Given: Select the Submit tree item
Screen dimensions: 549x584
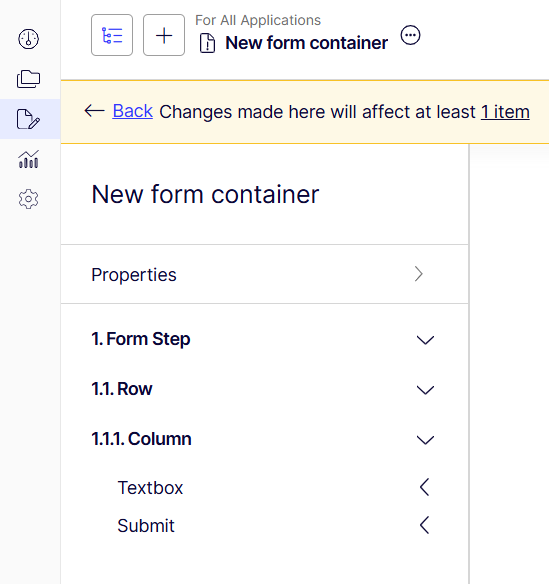Looking at the screenshot, I should click(x=146, y=526).
